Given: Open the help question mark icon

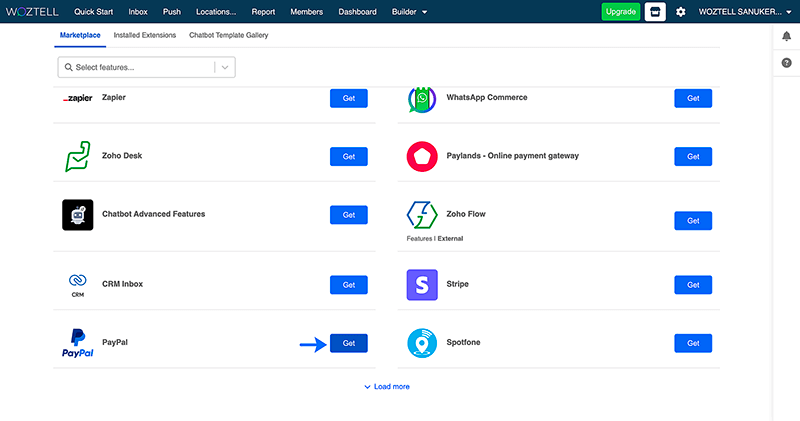Looking at the screenshot, I should pos(786,63).
